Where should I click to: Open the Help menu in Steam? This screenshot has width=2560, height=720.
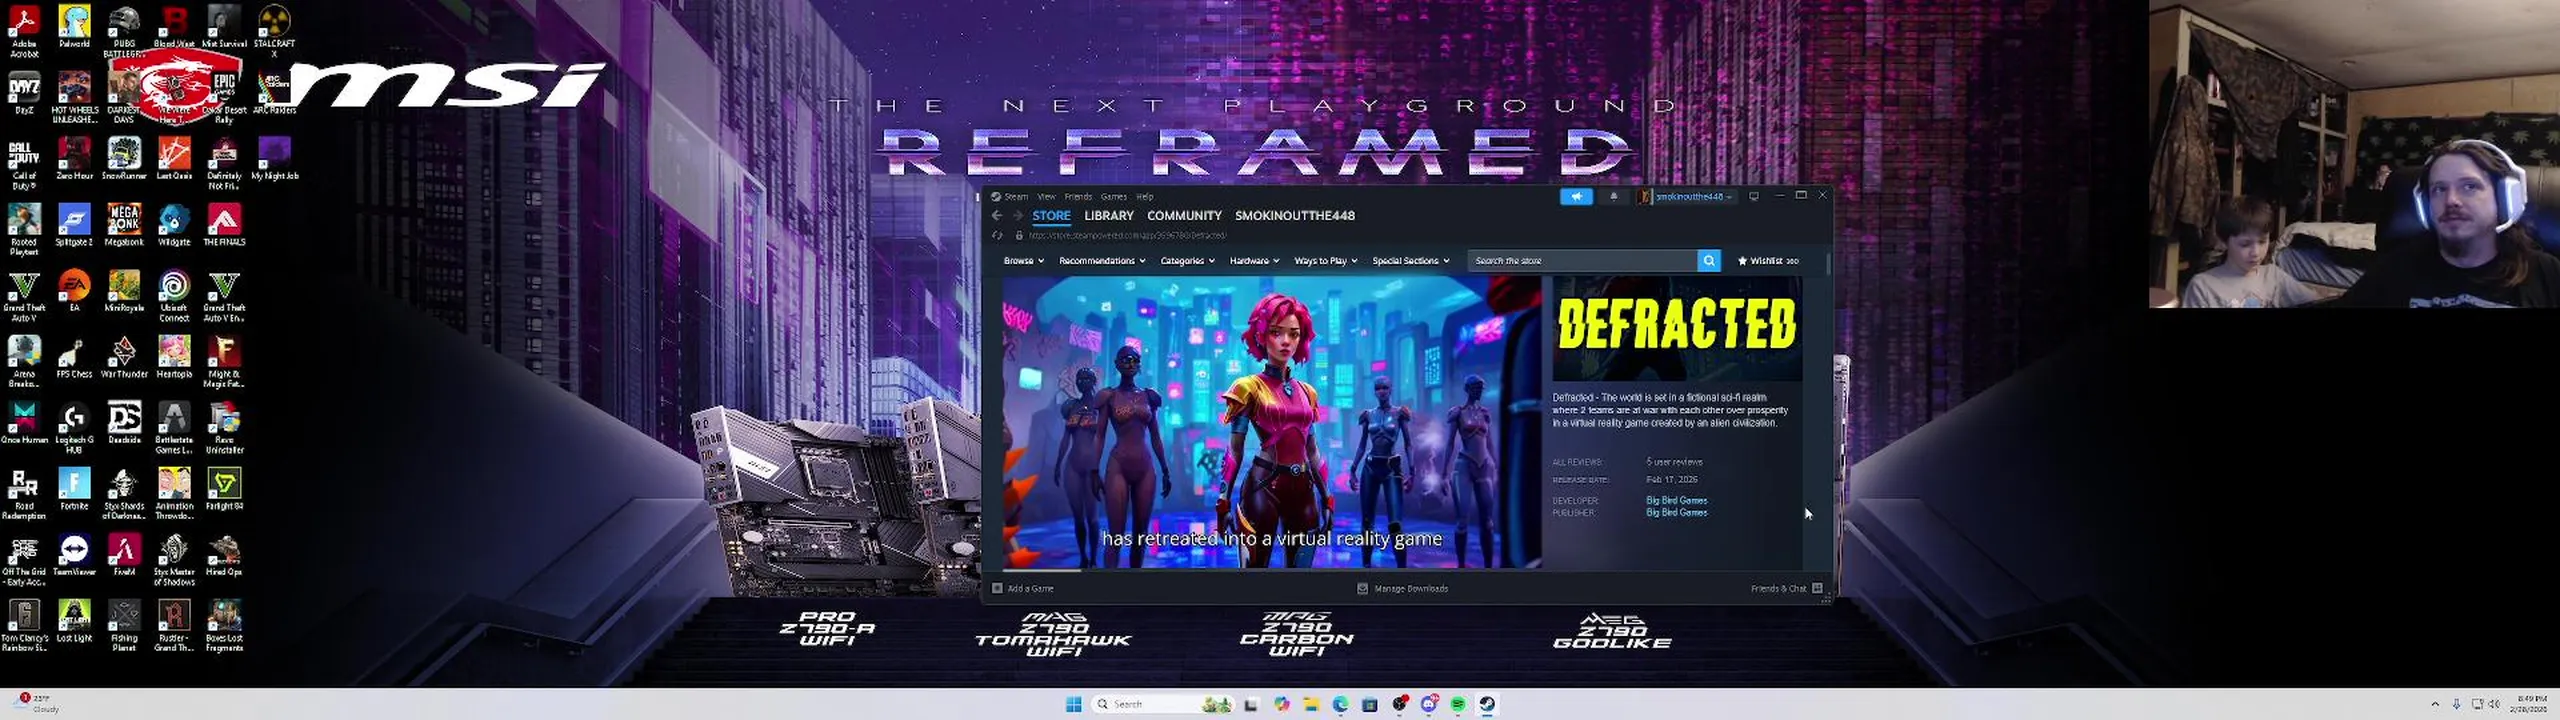coord(1145,196)
